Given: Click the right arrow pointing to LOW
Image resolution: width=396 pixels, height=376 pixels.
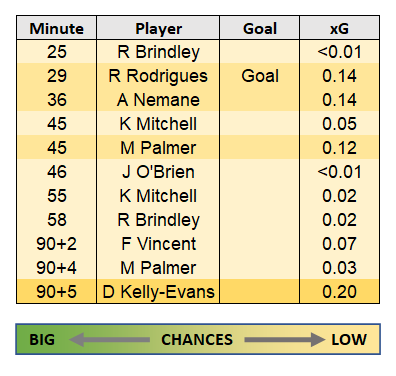Looking at the screenshot, I should [284, 340].
